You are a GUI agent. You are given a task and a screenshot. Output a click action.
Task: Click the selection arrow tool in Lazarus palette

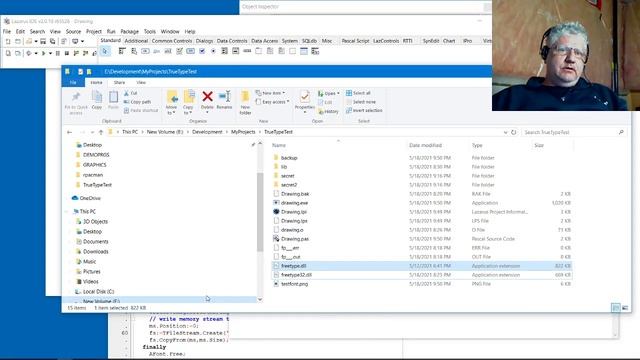click(105, 51)
